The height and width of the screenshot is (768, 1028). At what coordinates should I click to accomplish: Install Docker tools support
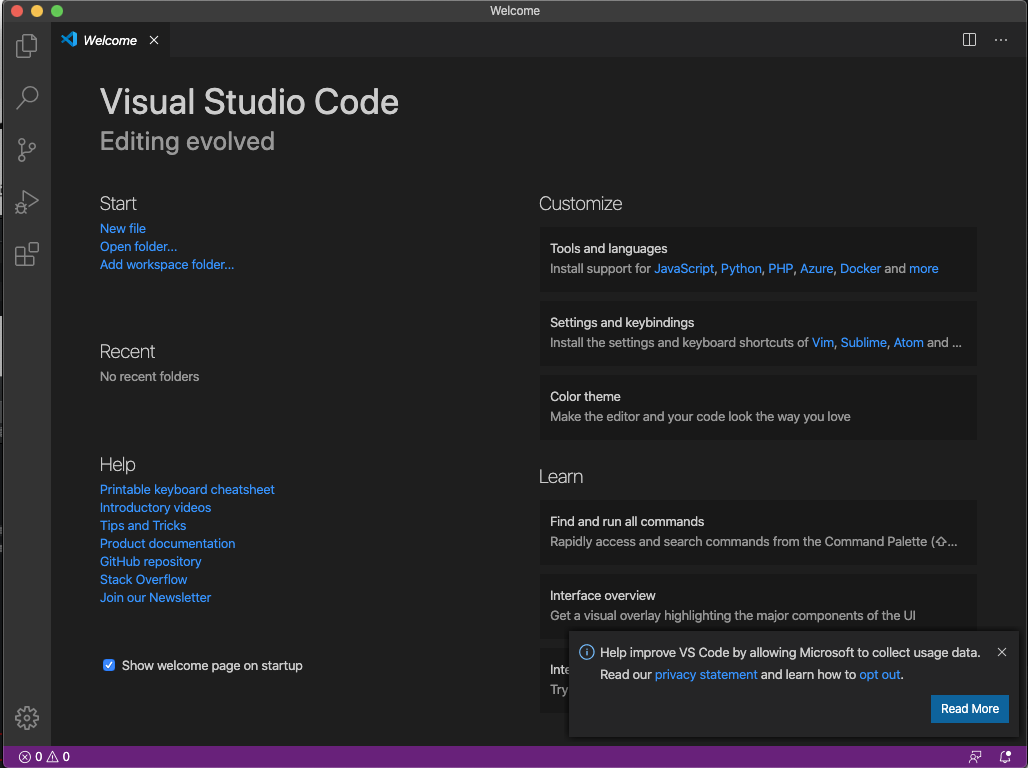click(860, 268)
